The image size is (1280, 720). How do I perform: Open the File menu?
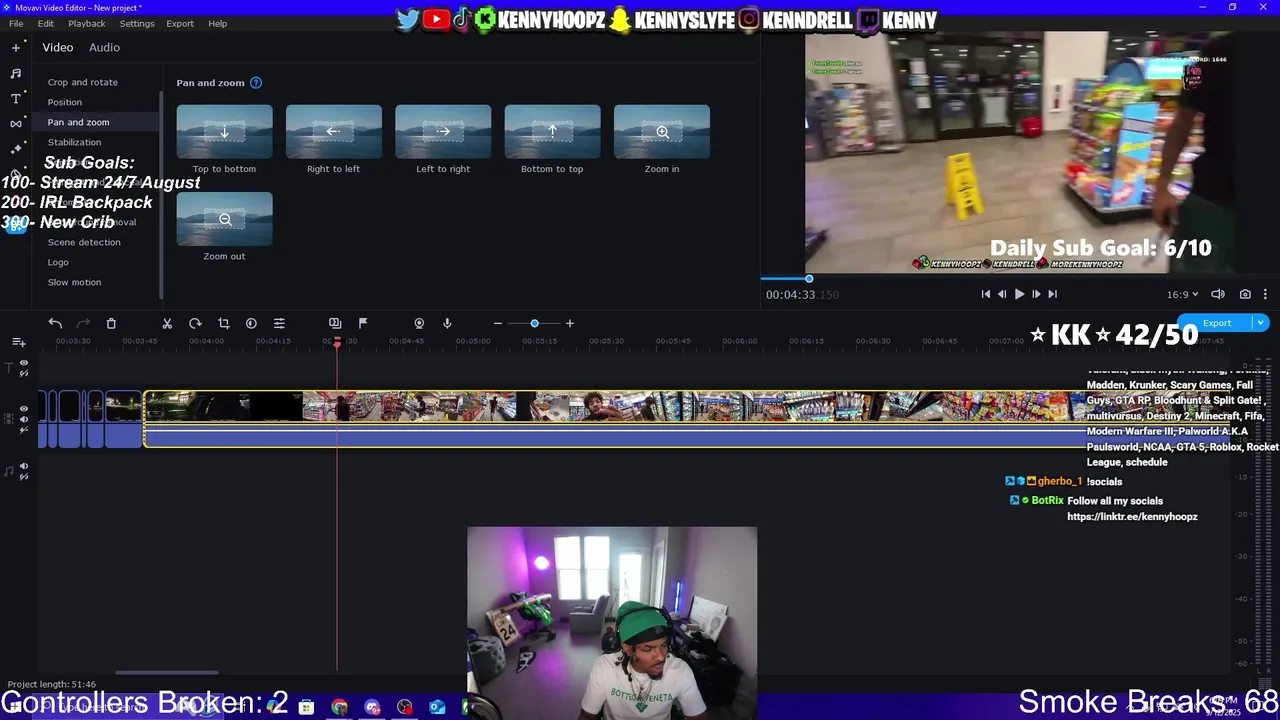point(16,23)
